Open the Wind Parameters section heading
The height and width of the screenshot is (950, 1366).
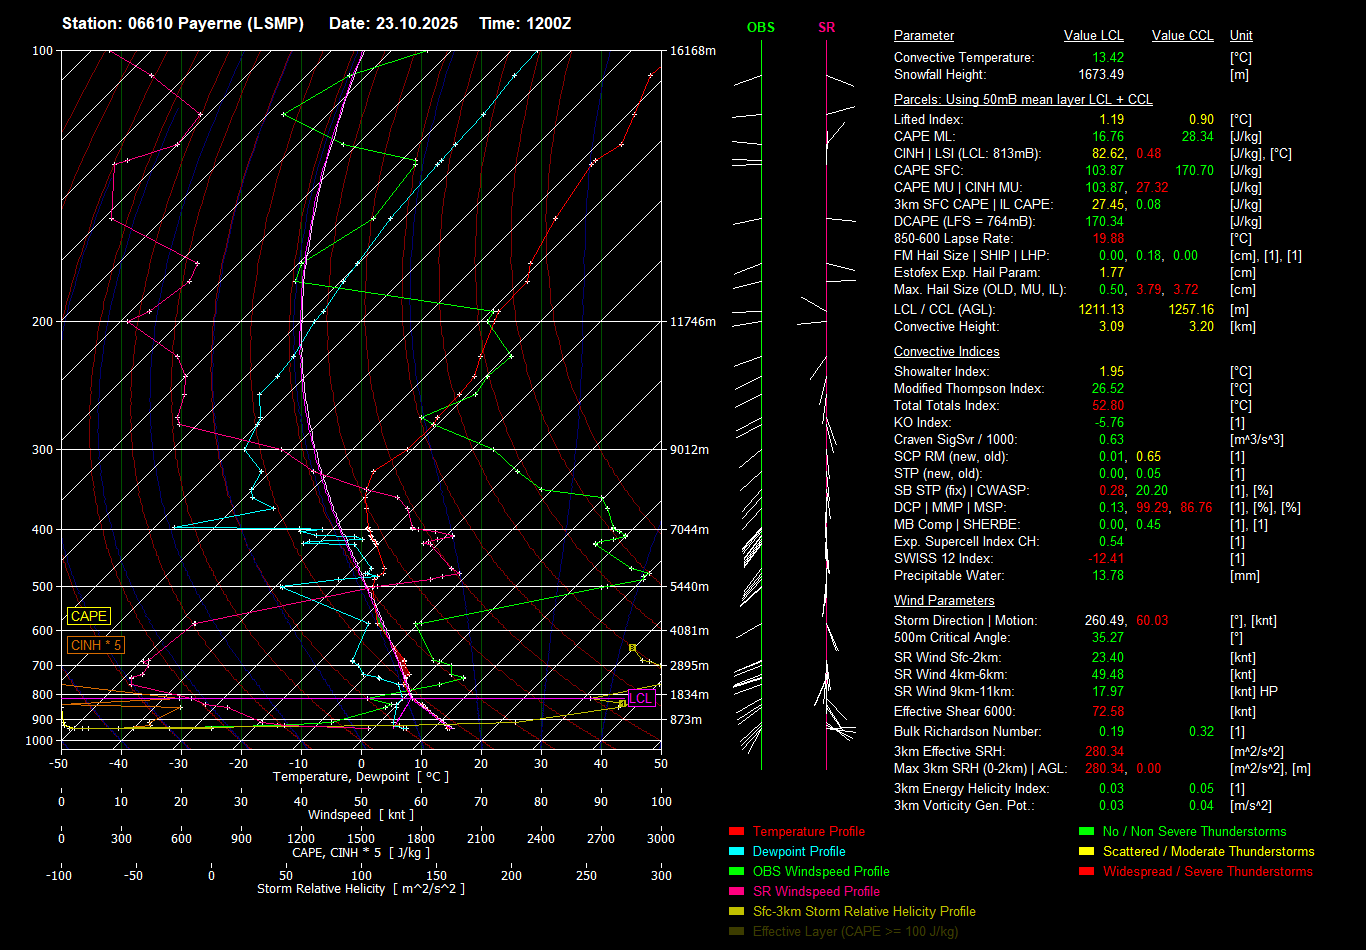coord(944,601)
